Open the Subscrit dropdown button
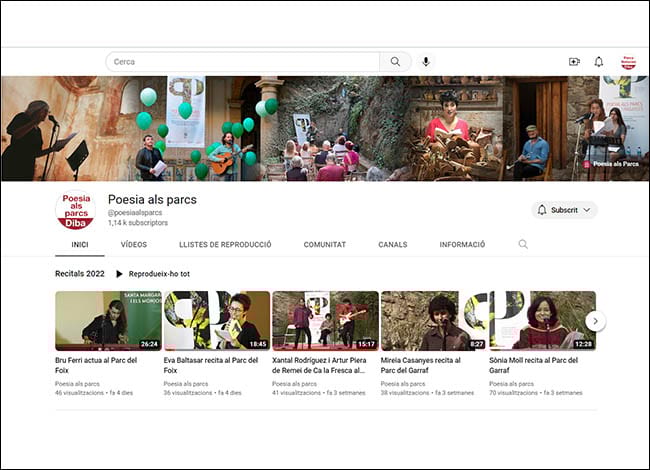 (x=564, y=210)
